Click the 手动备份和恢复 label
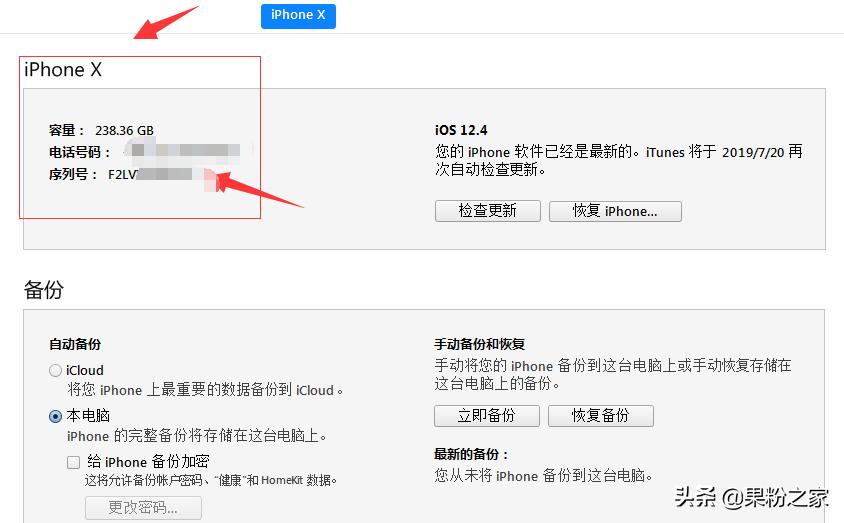This screenshot has width=844, height=523. [x=480, y=344]
